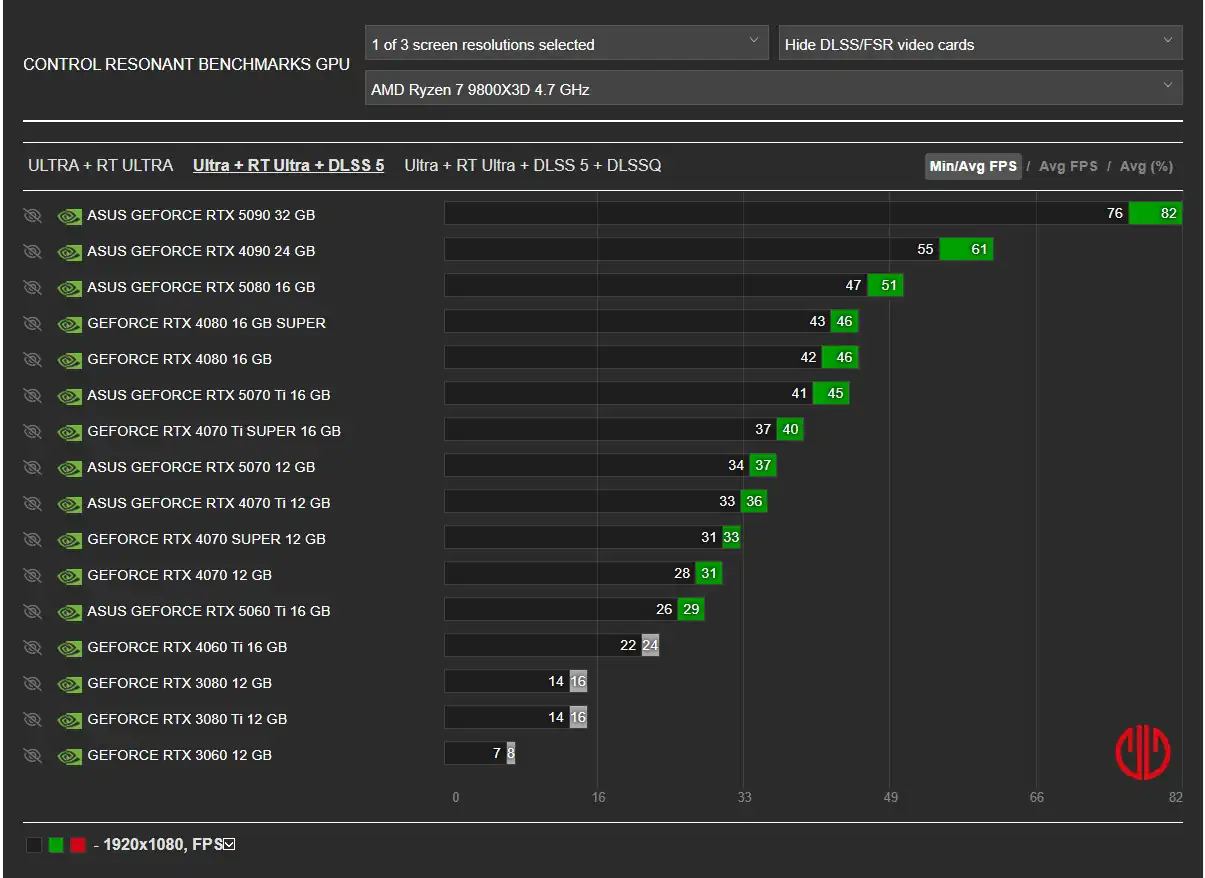Click the RTX 3060 bar showing 7 FPS minimum
1205x878 pixels.
[475, 753]
